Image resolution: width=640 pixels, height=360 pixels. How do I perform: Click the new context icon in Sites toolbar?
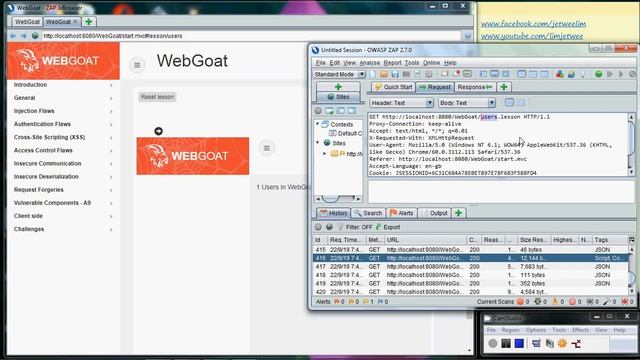329,111
